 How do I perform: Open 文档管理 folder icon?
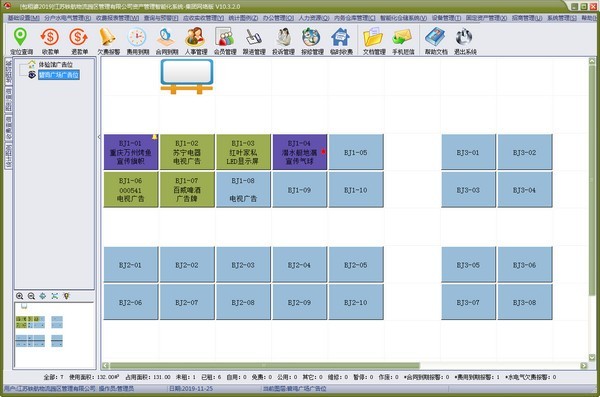coord(374,41)
